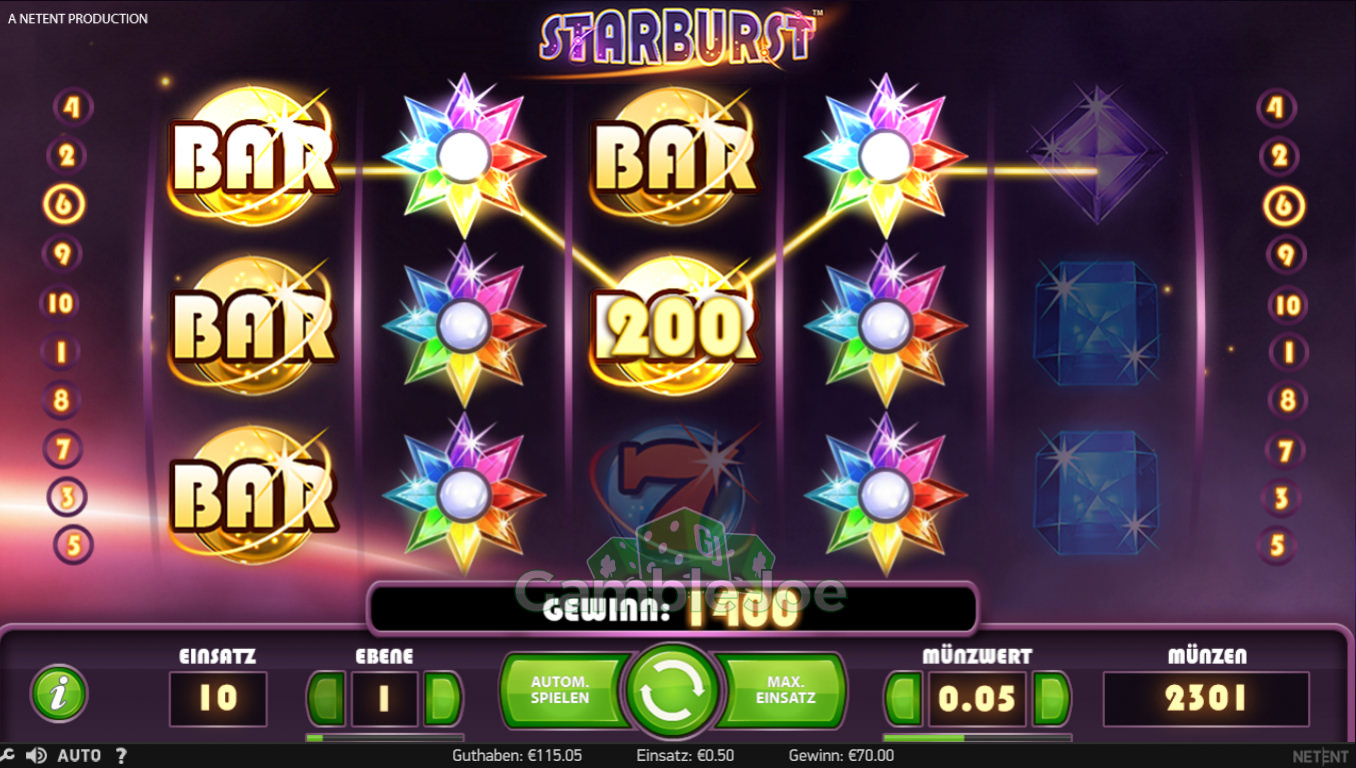1356x768 pixels.
Task: Select payline 4 indicator on left side
Action: tap(72, 107)
